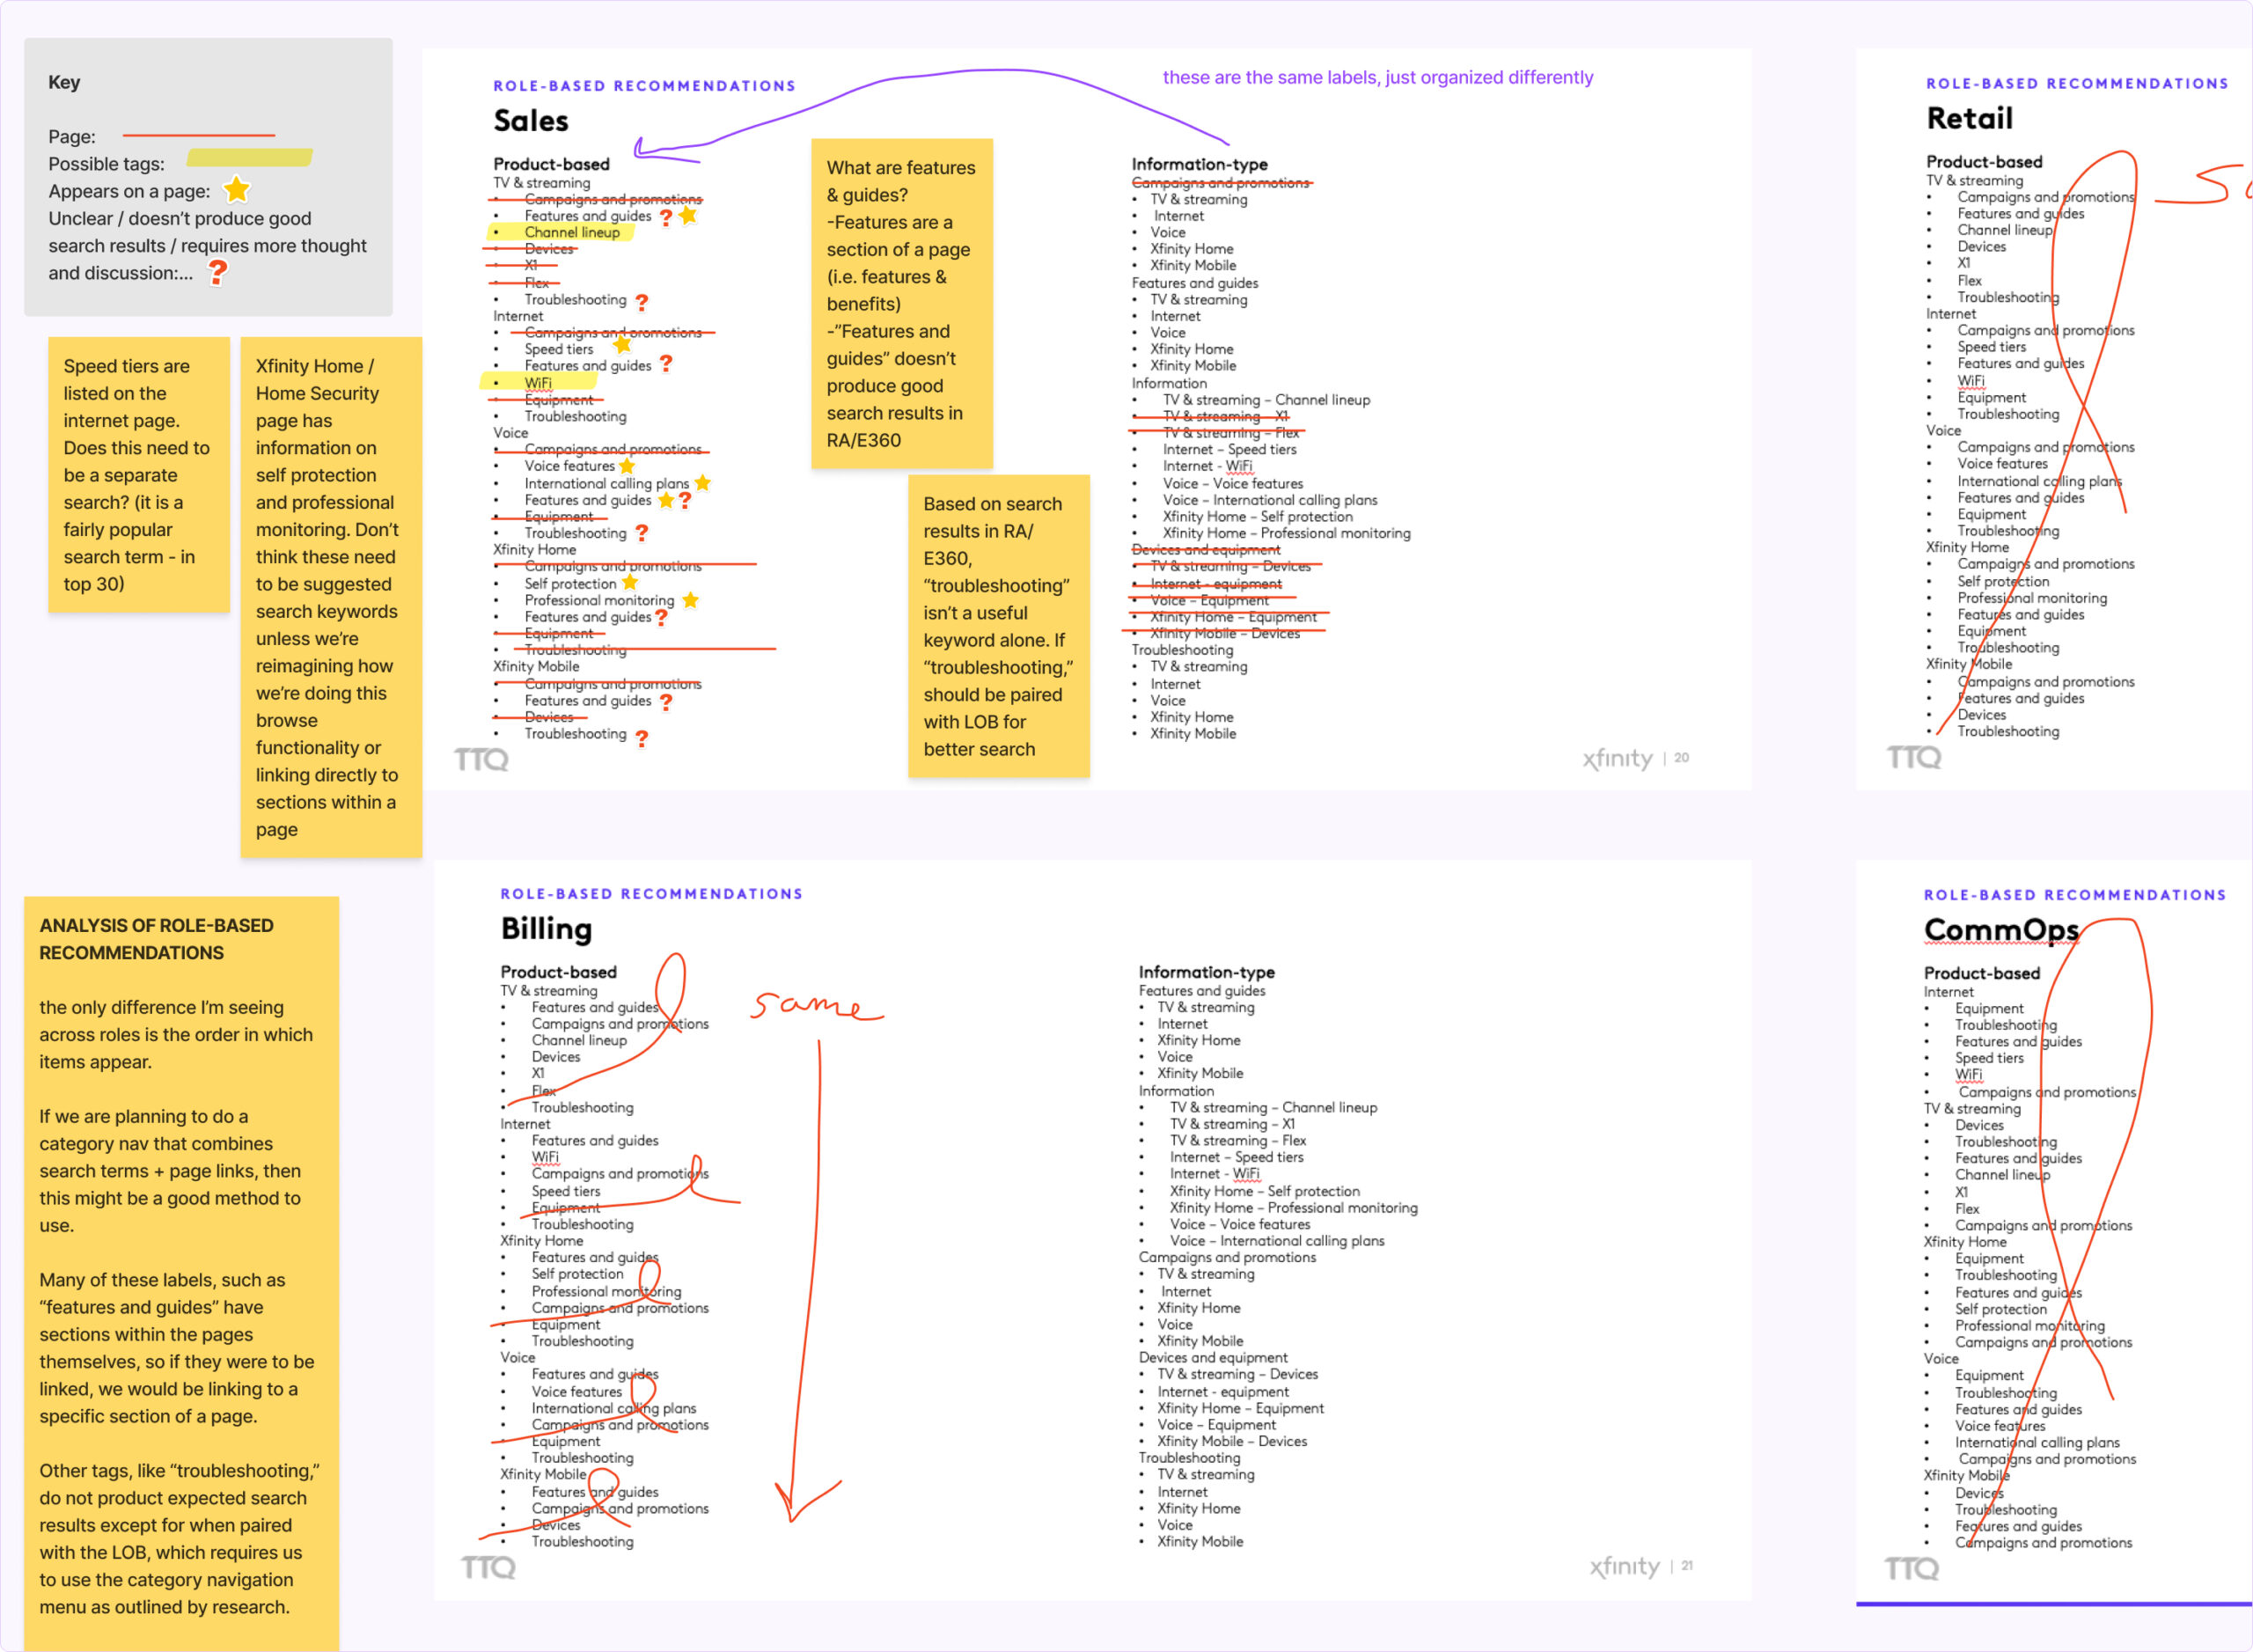The width and height of the screenshot is (2253, 1652).
Task: Click 'Product-based' heading on the Sales slide
Action: pyautogui.click(x=551, y=164)
